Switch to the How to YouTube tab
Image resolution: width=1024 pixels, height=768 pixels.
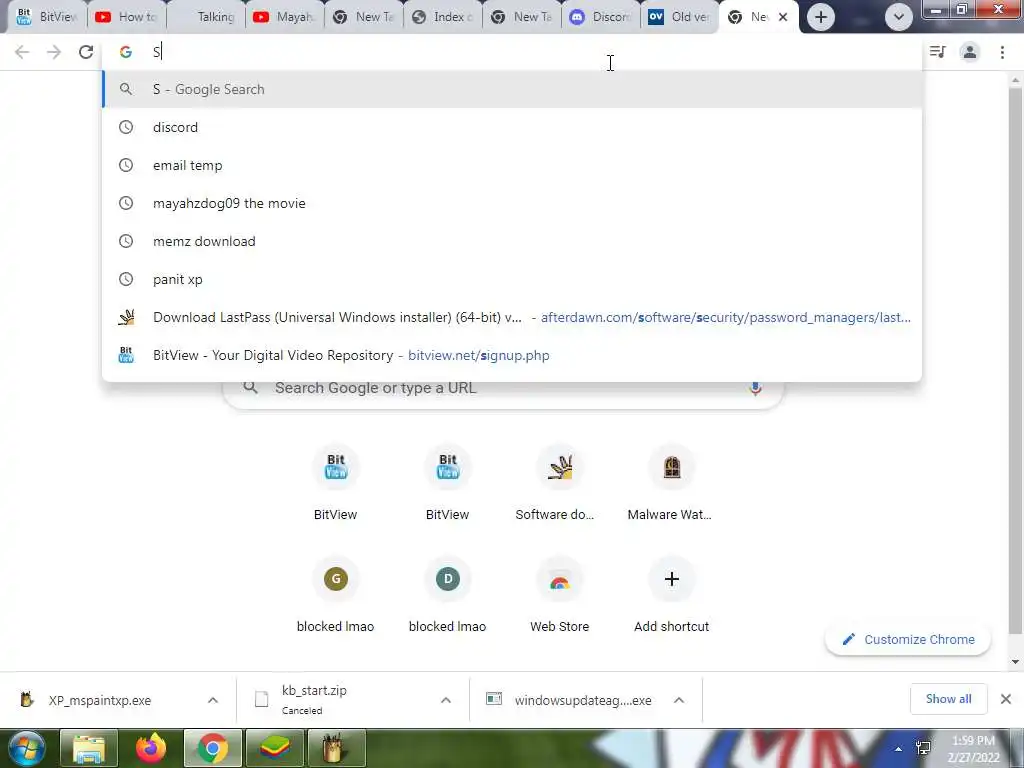pos(127,17)
